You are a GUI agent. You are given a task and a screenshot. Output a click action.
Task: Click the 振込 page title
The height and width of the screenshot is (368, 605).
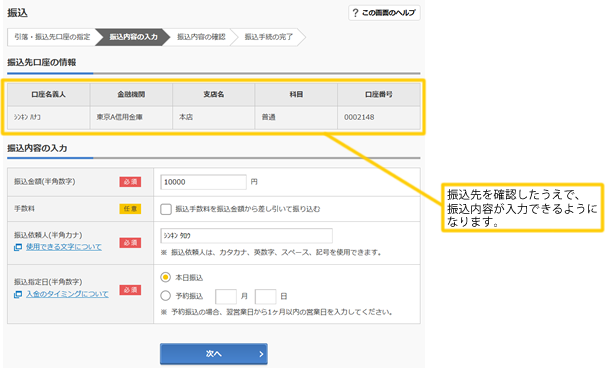(x=17, y=13)
